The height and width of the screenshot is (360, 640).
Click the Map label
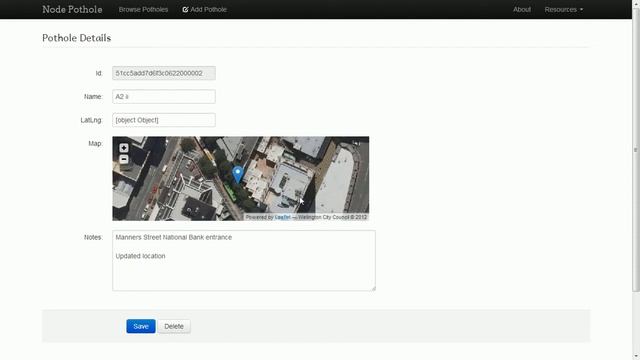point(96,144)
